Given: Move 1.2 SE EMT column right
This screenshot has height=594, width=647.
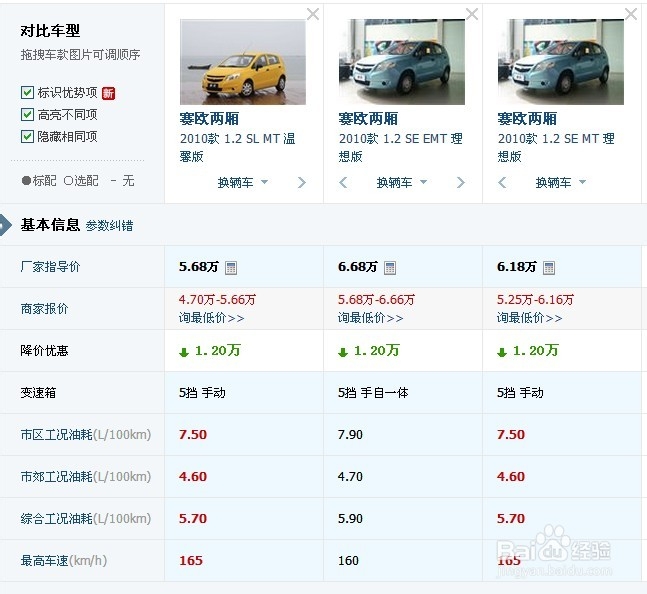Looking at the screenshot, I should point(461,182).
